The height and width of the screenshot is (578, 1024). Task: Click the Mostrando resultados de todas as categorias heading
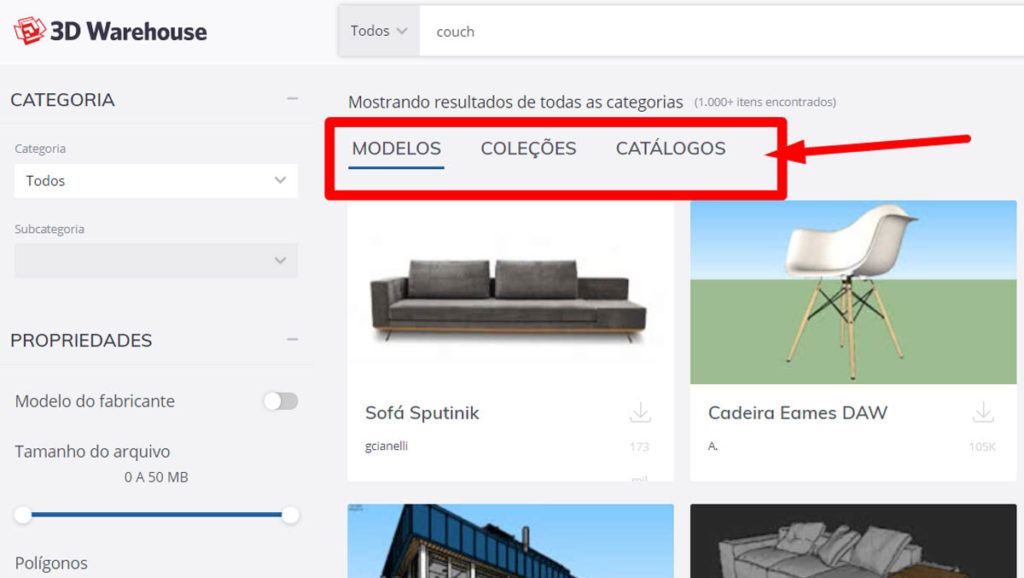[x=515, y=102]
